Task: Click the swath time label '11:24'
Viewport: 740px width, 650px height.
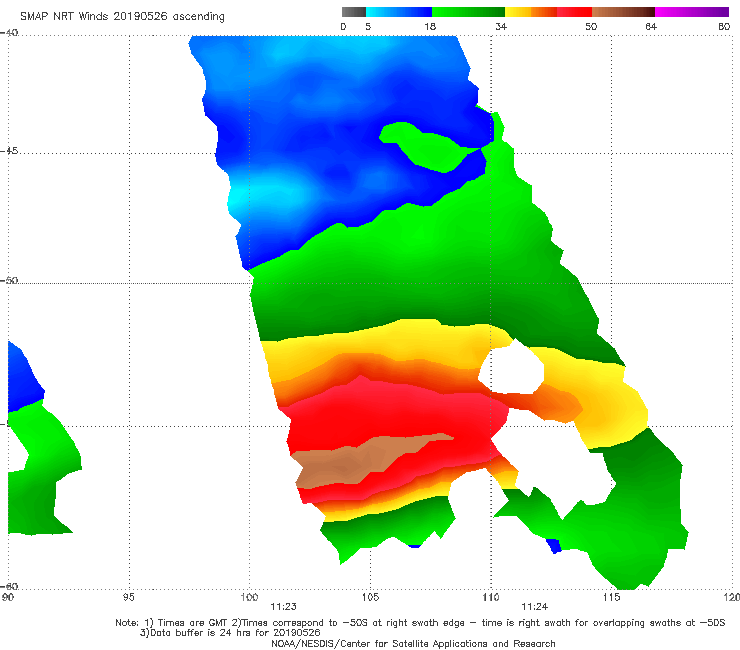Action: (x=534, y=607)
